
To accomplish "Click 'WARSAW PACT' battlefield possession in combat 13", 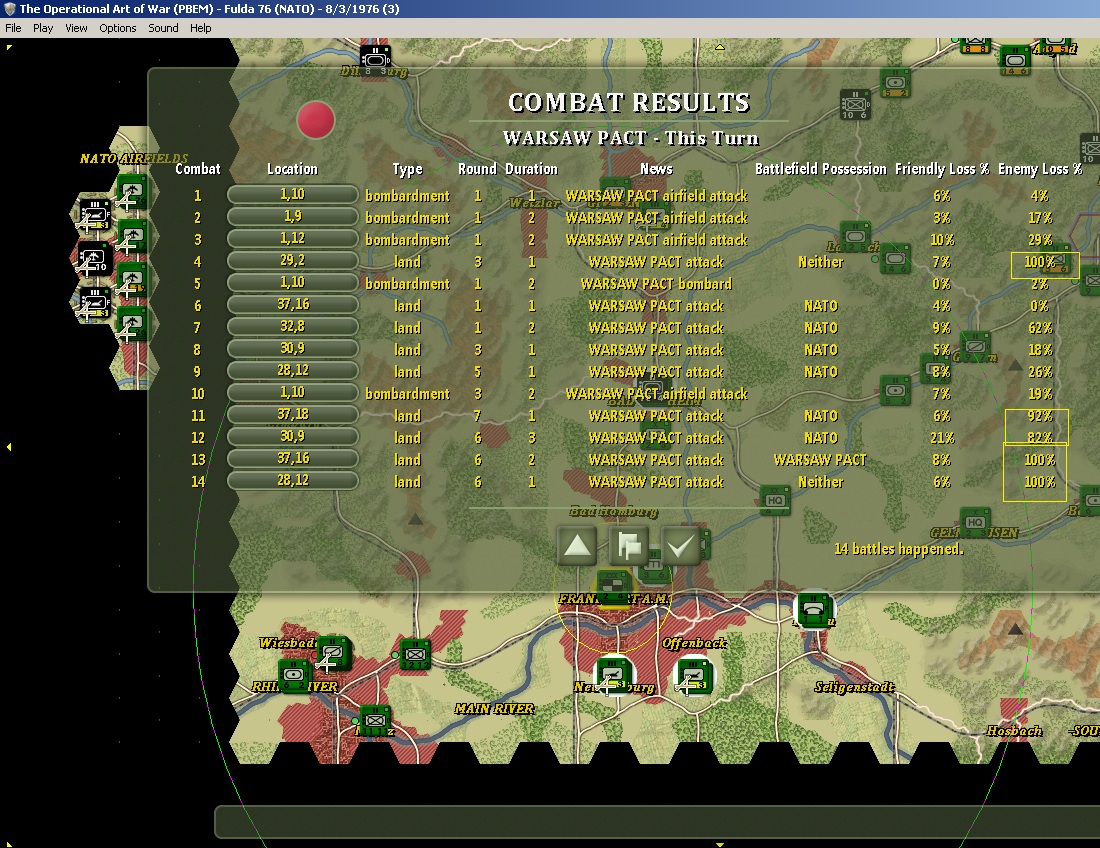I will [x=820, y=460].
